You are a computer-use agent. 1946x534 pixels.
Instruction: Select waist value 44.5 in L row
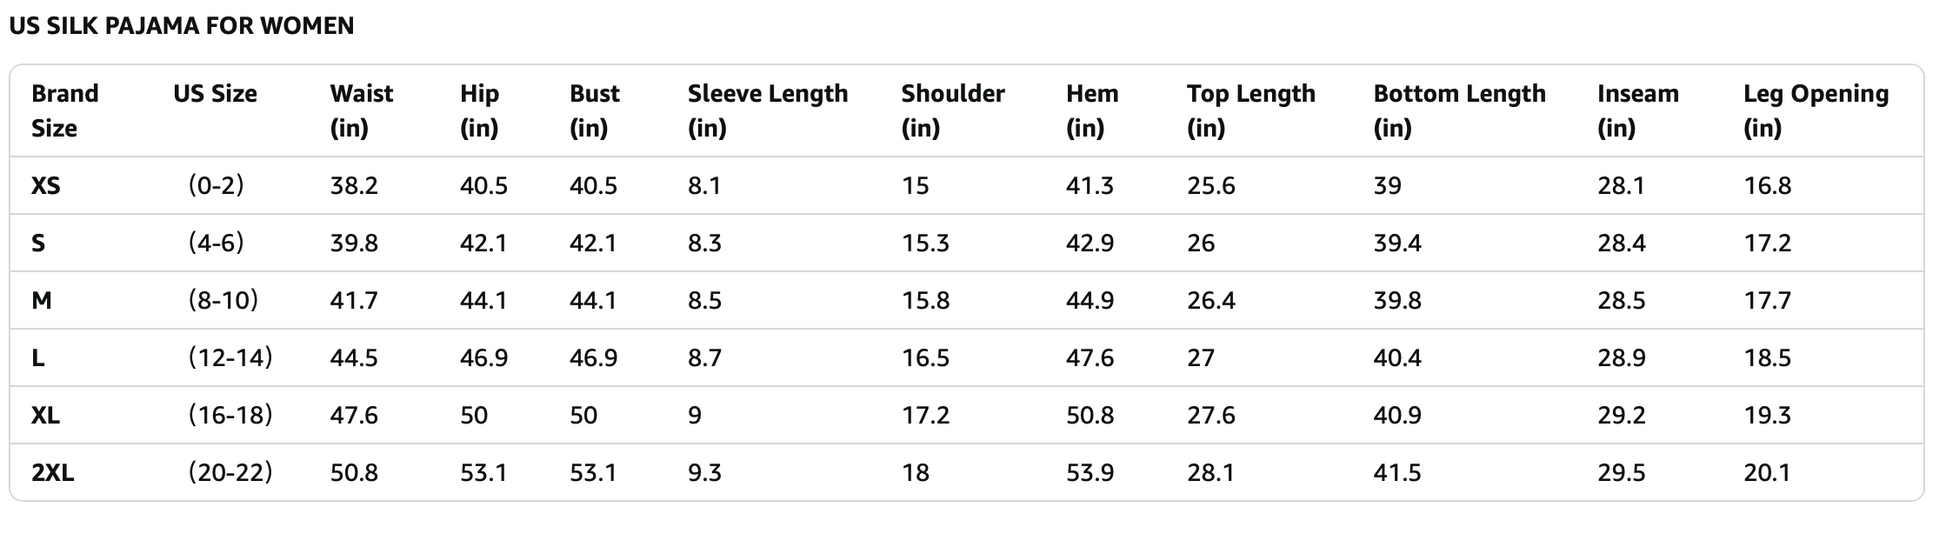pyautogui.click(x=354, y=358)
